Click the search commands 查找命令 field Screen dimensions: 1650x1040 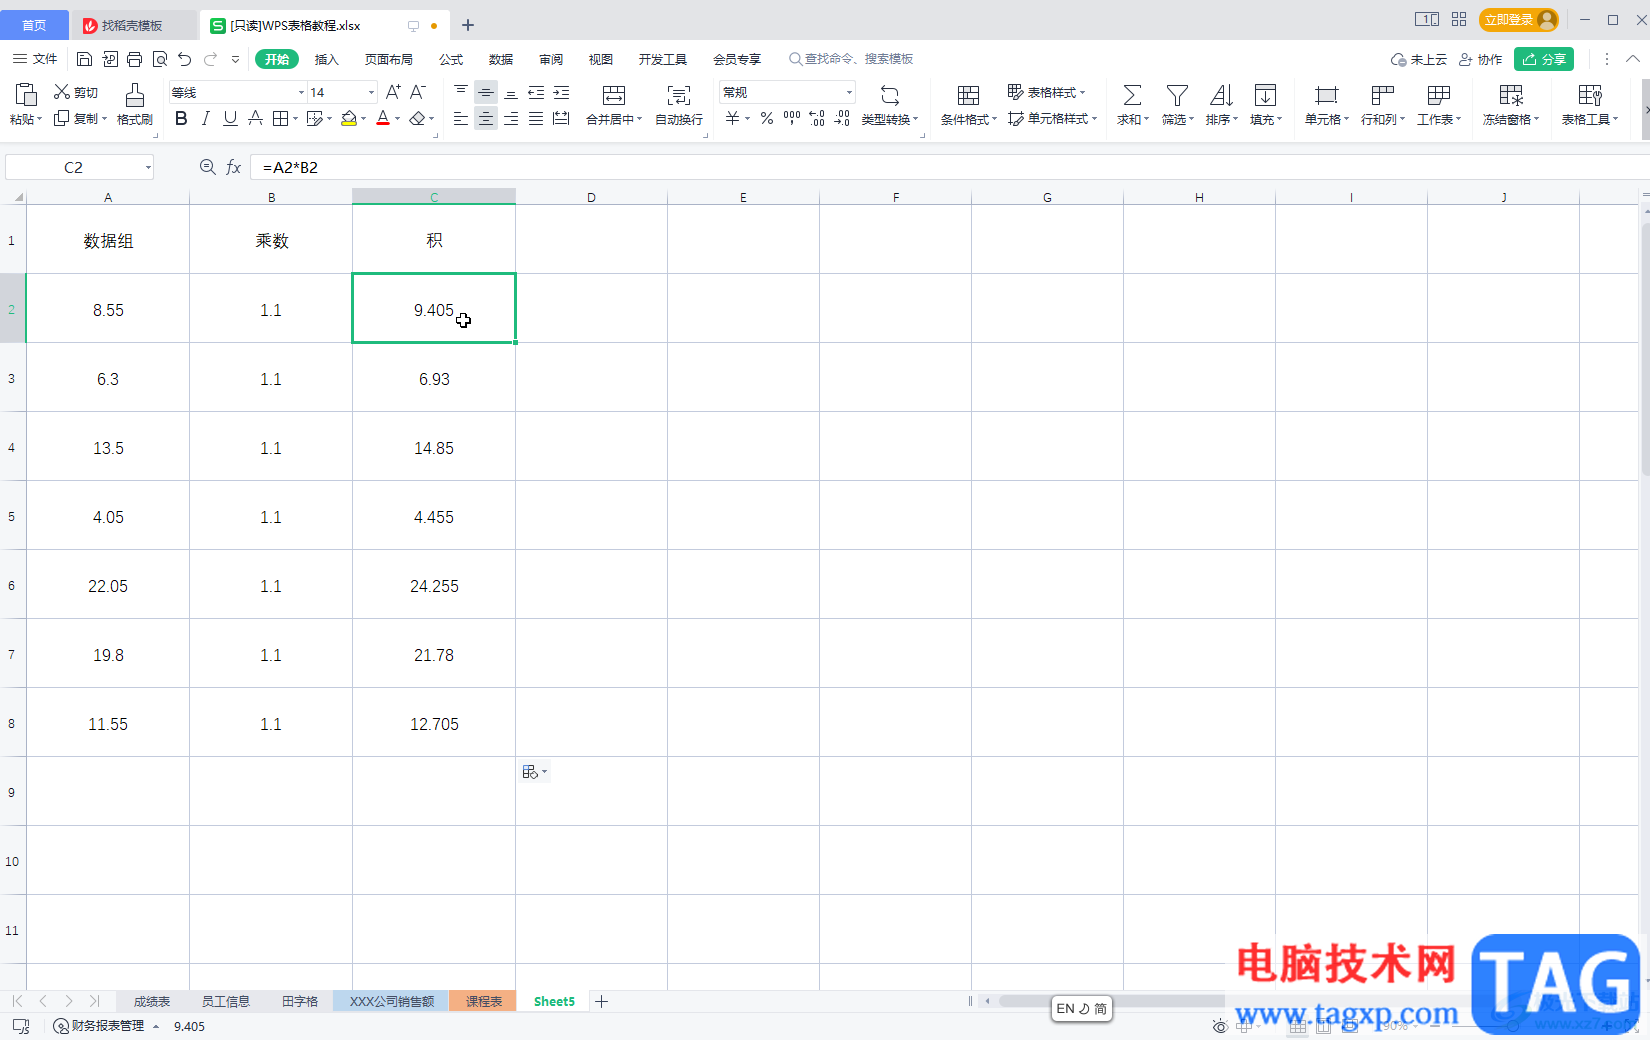click(x=851, y=59)
